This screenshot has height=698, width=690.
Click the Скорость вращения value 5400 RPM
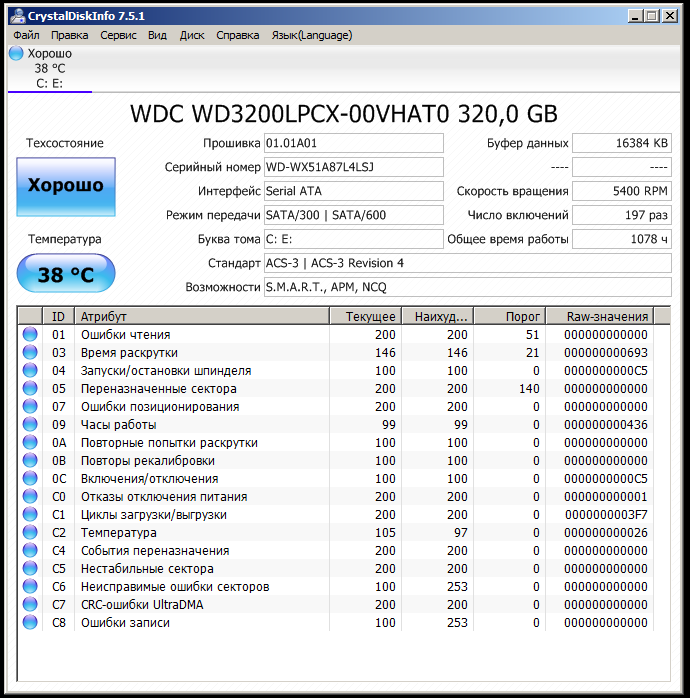[x=622, y=191]
